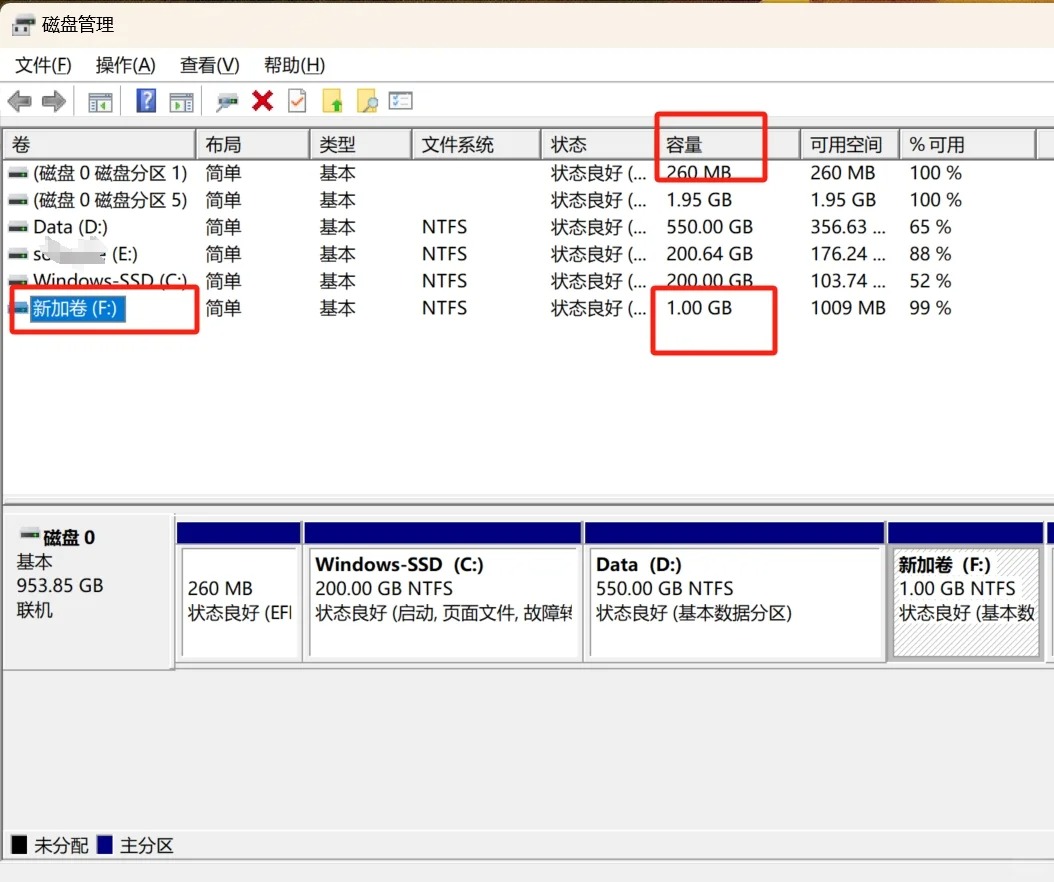The image size is (1054, 882).
Task: Click the 1009 MB free space cell
Action: pos(848,308)
